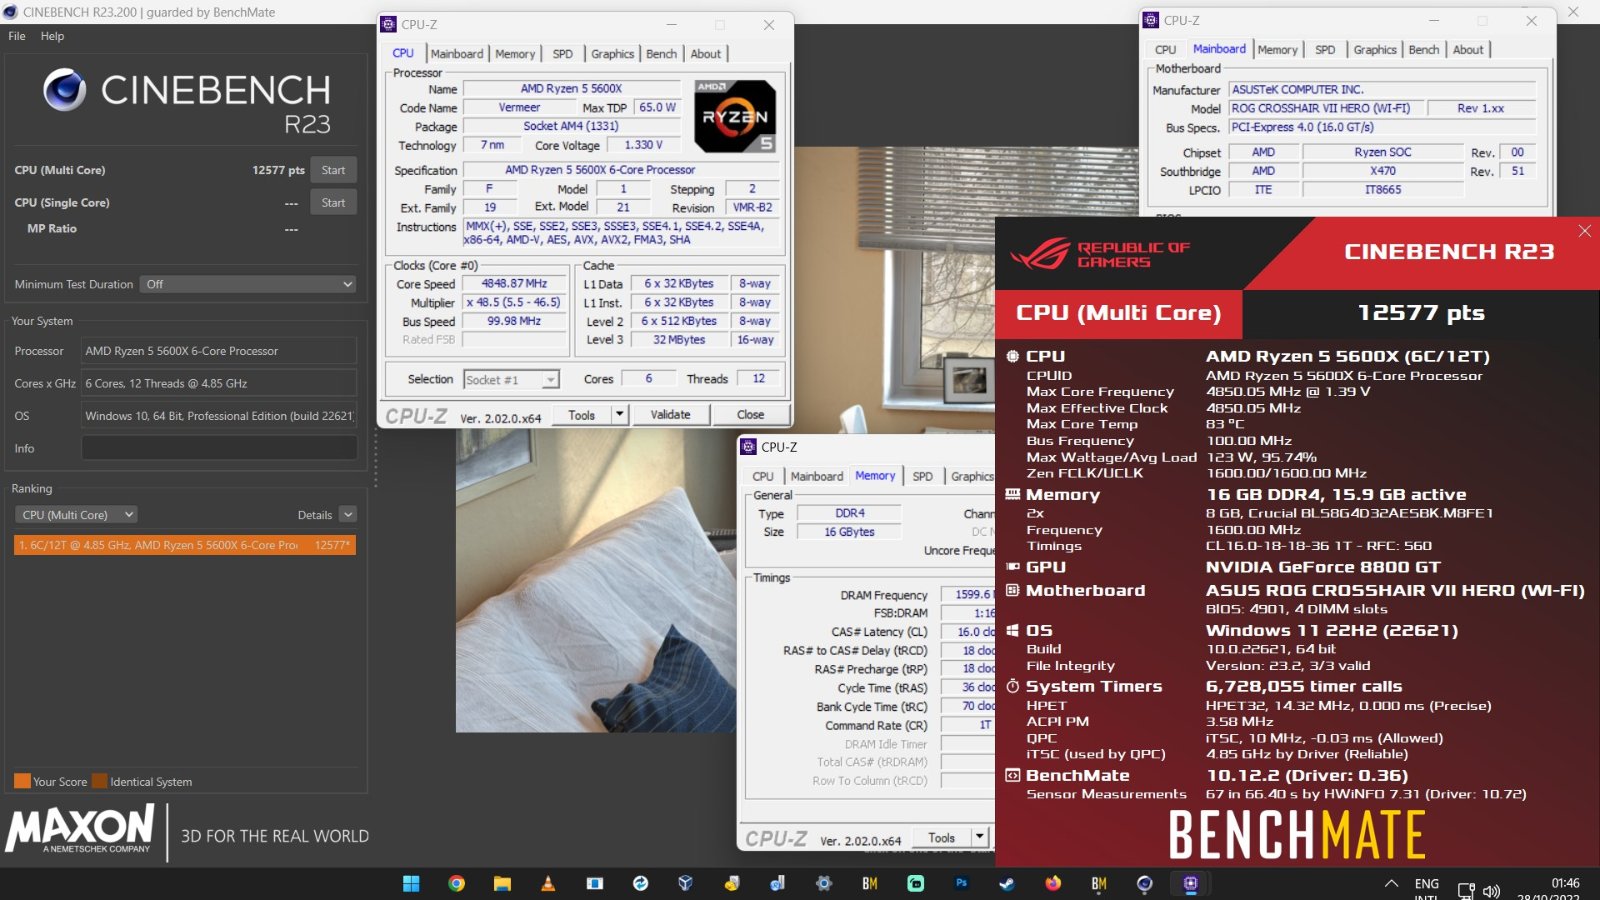1600x900 pixels.
Task: Click the ROG Republic of Gamers logo
Action: (1100, 254)
